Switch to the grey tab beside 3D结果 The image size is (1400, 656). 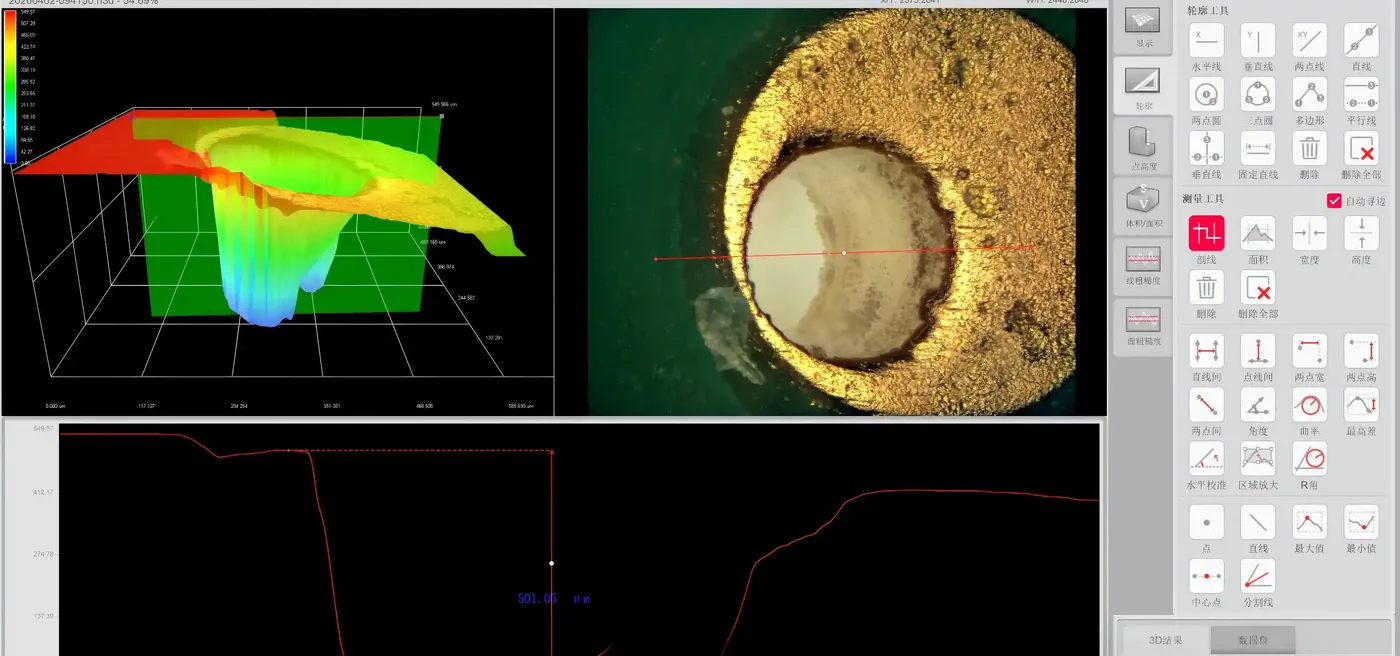click(x=1252, y=640)
